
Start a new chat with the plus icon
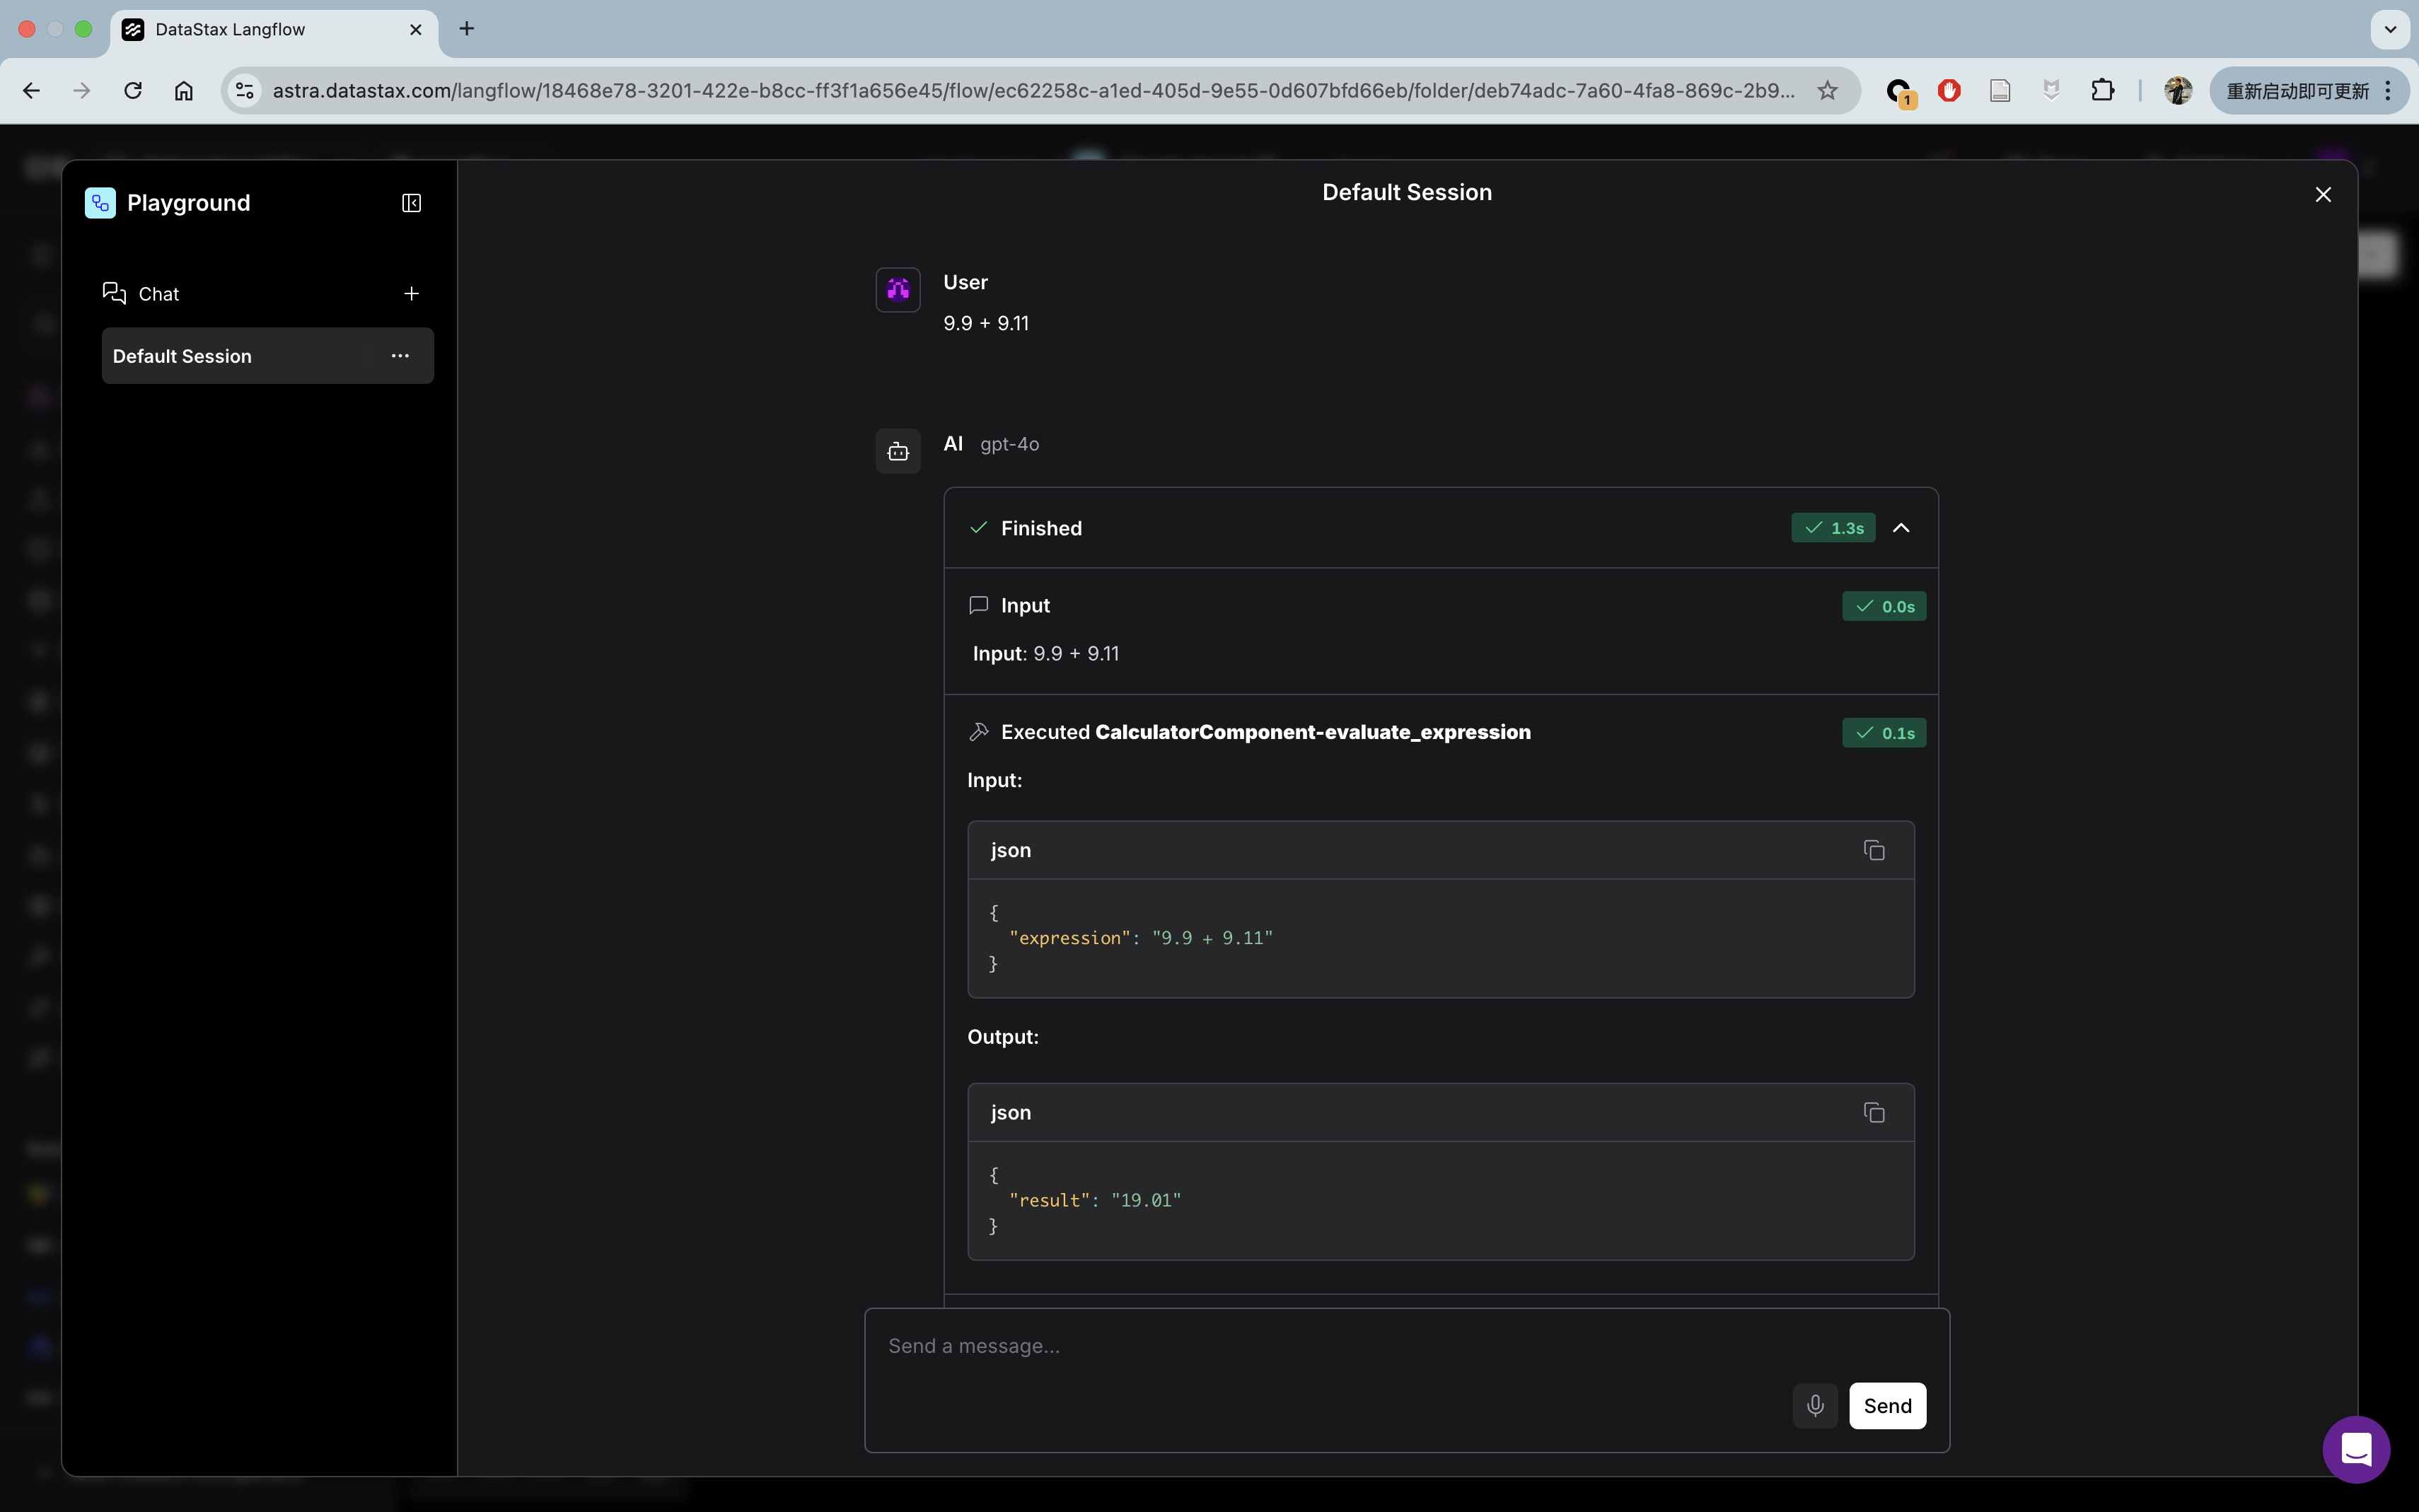pos(411,294)
